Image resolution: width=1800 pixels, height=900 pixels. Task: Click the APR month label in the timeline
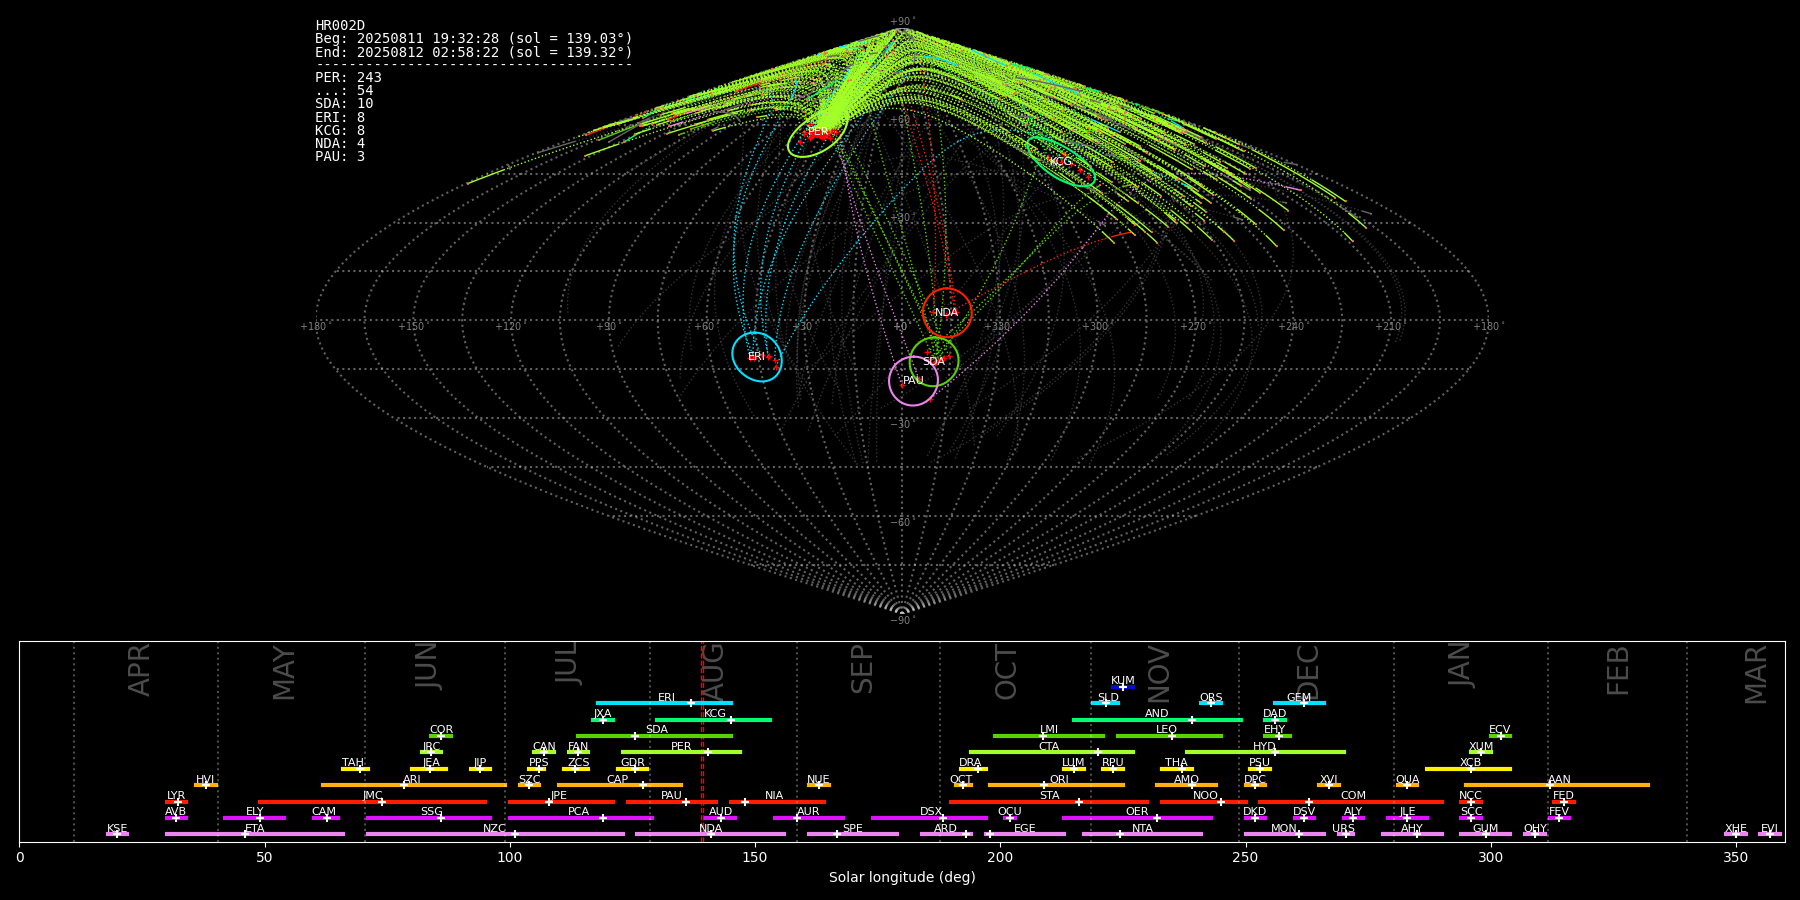(x=140, y=670)
